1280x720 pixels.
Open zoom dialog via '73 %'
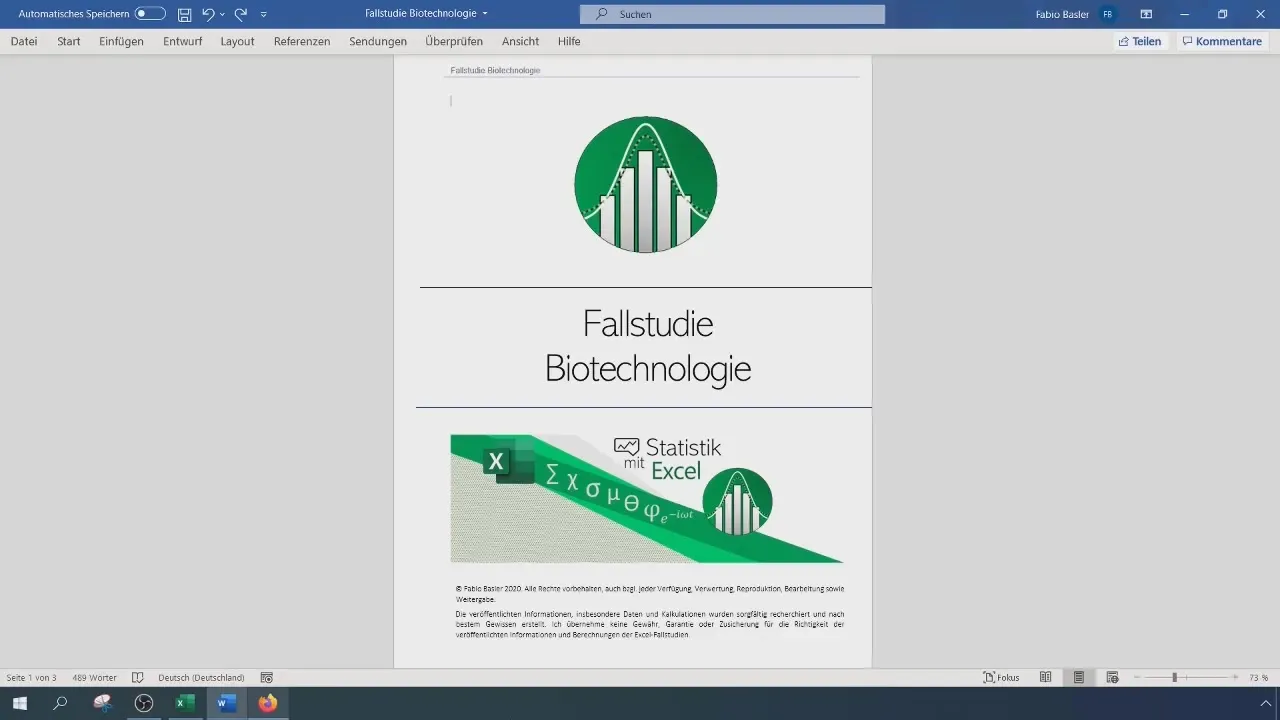coord(1258,677)
